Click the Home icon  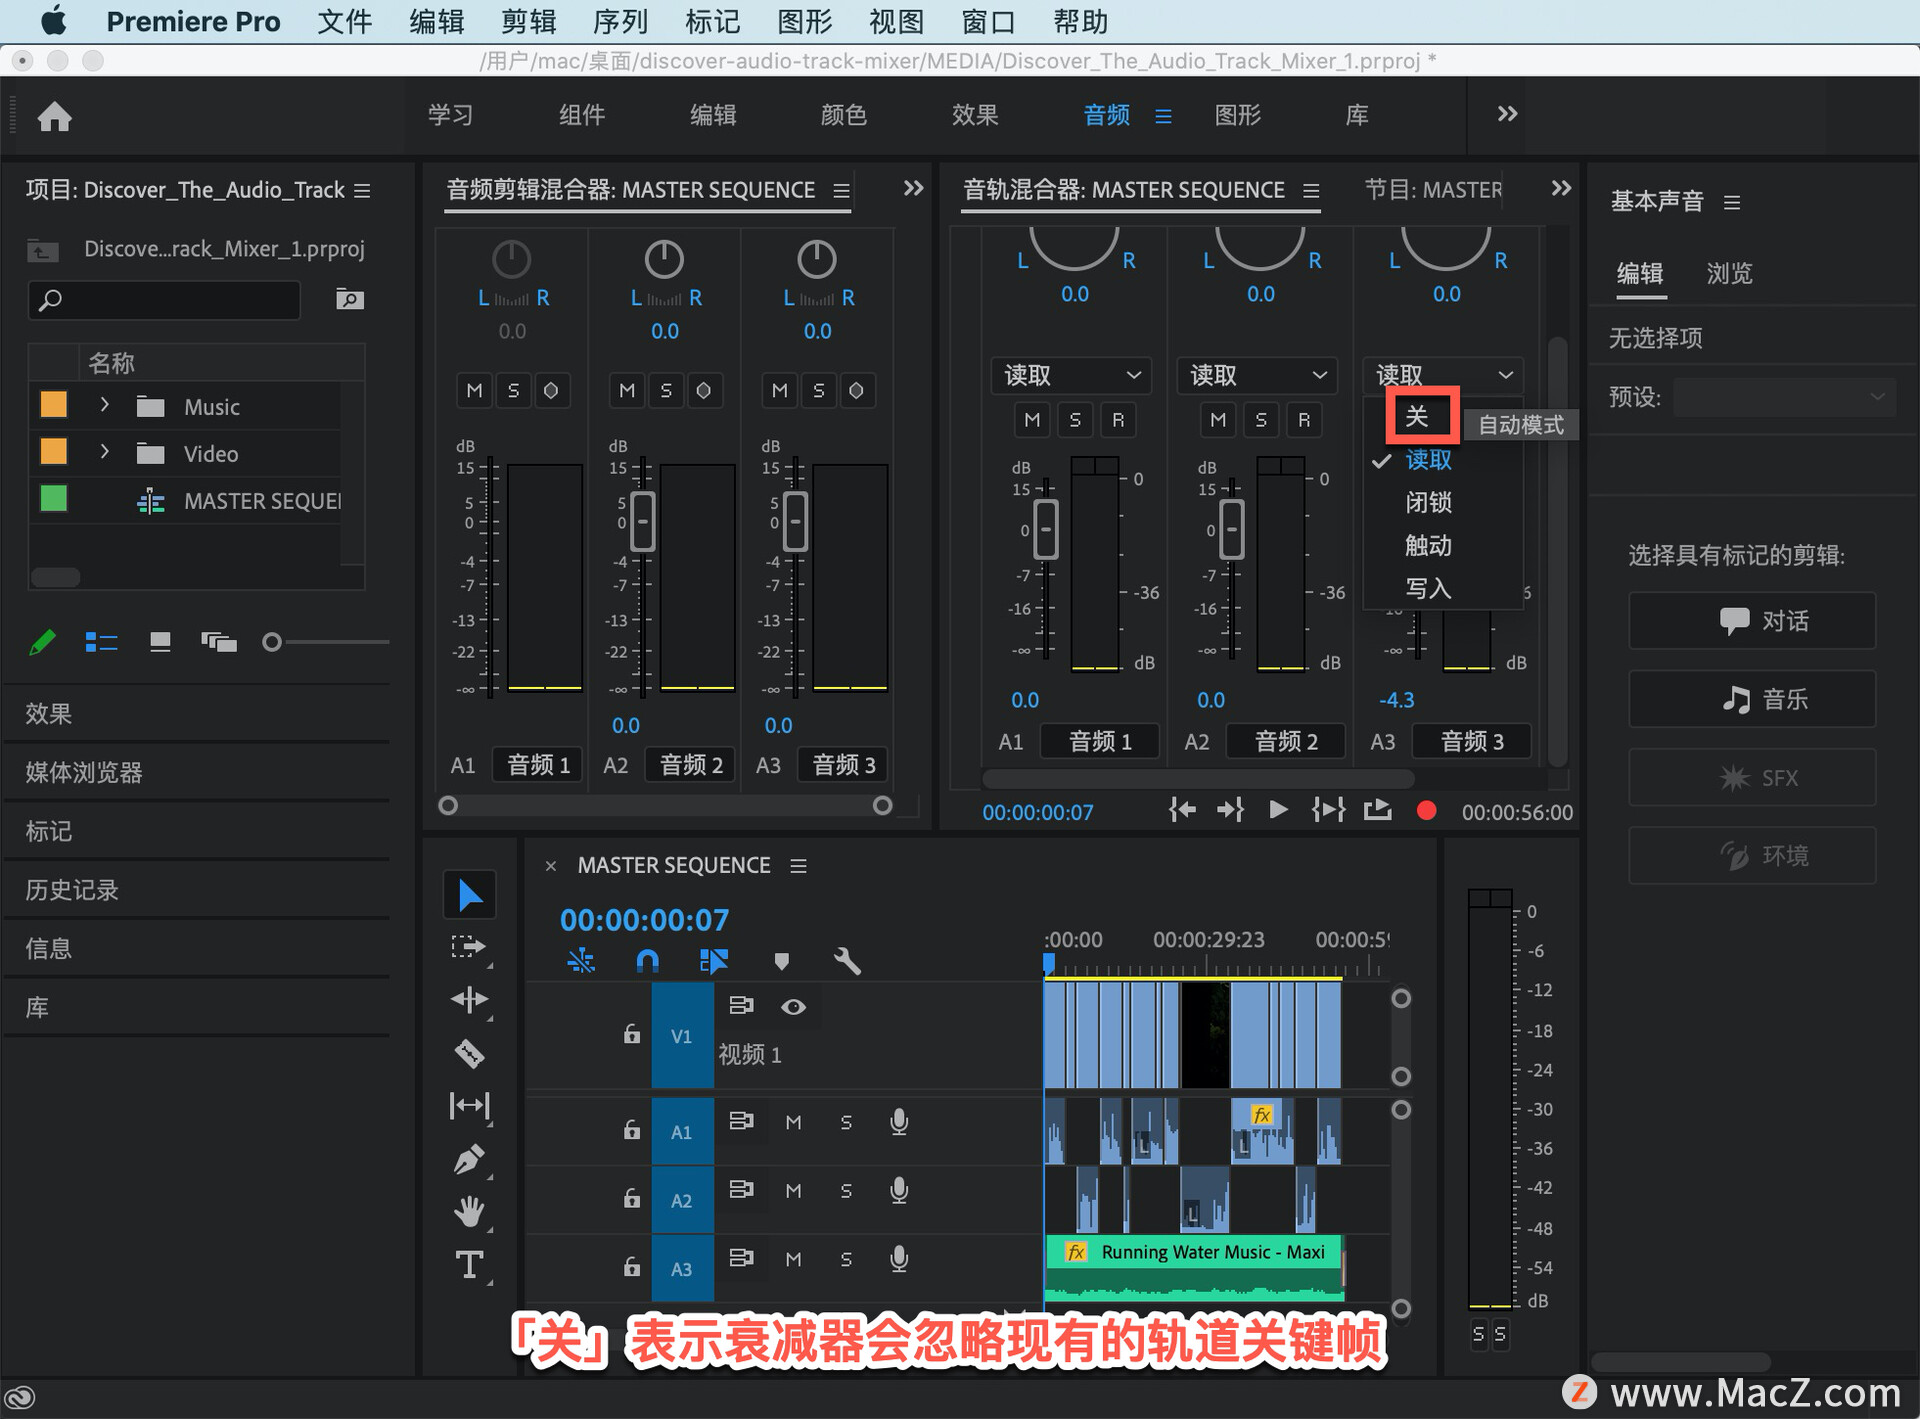pos(55,117)
